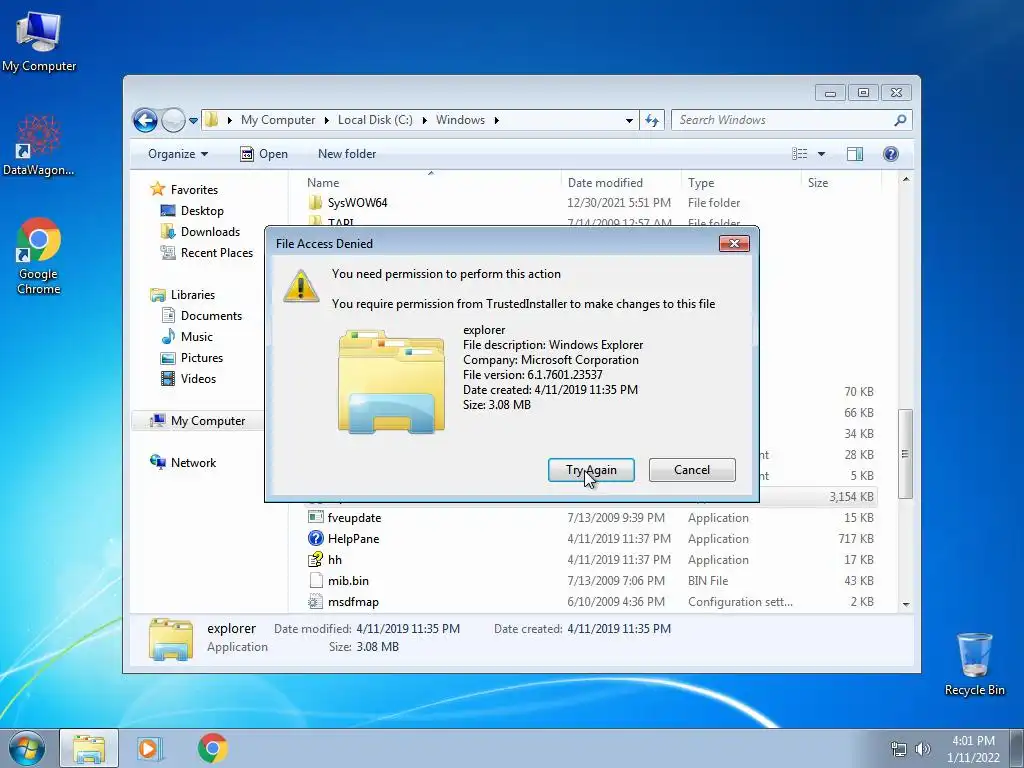Image resolution: width=1024 pixels, height=768 pixels.
Task: Click scrollbar down arrow in file list
Action: click(906, 604)
